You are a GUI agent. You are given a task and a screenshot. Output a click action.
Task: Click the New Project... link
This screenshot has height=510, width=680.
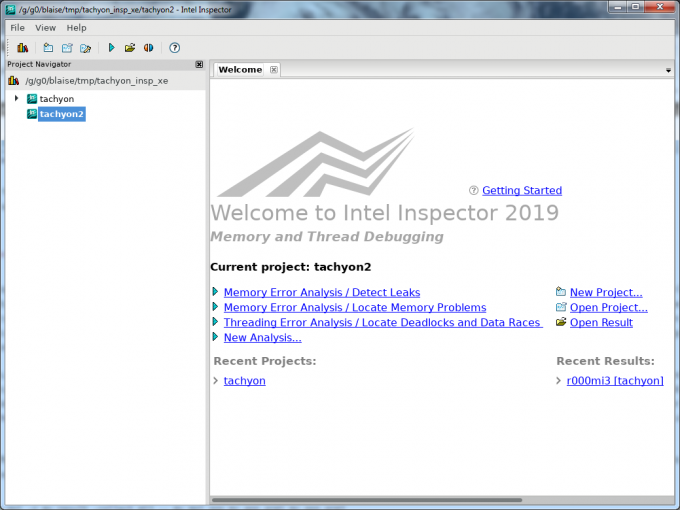coord(606,292)
